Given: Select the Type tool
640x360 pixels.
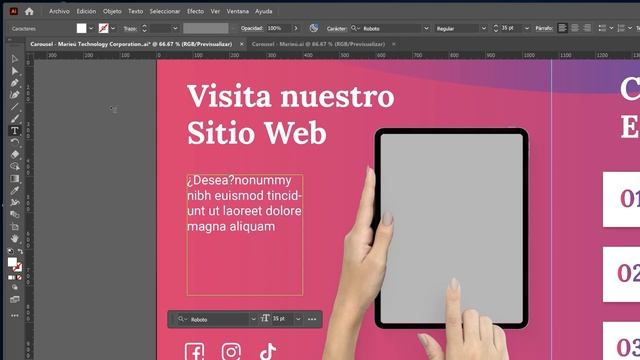Looking at the screenshot, I should click(x=14, y=131).
